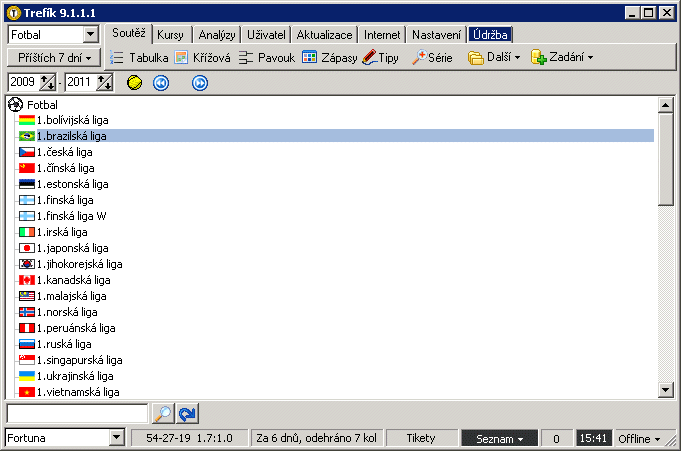Select 1.finská liga W
Screen dimensions: 681x451
point(72,216)
